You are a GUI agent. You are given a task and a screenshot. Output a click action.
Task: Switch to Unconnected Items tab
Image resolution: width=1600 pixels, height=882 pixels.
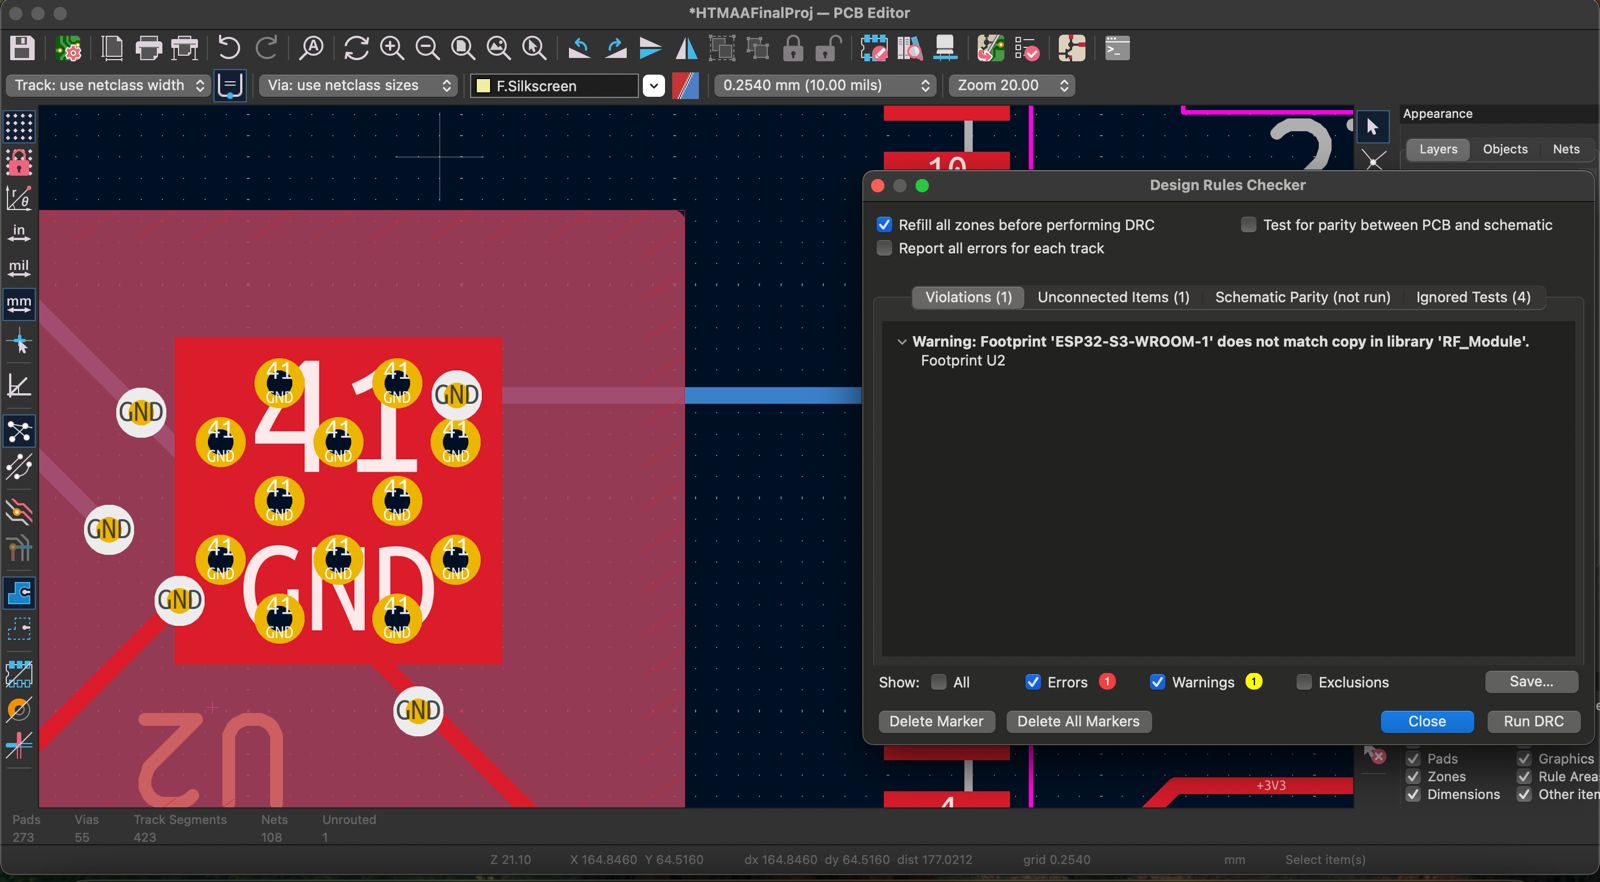[x=1113, y=297]
